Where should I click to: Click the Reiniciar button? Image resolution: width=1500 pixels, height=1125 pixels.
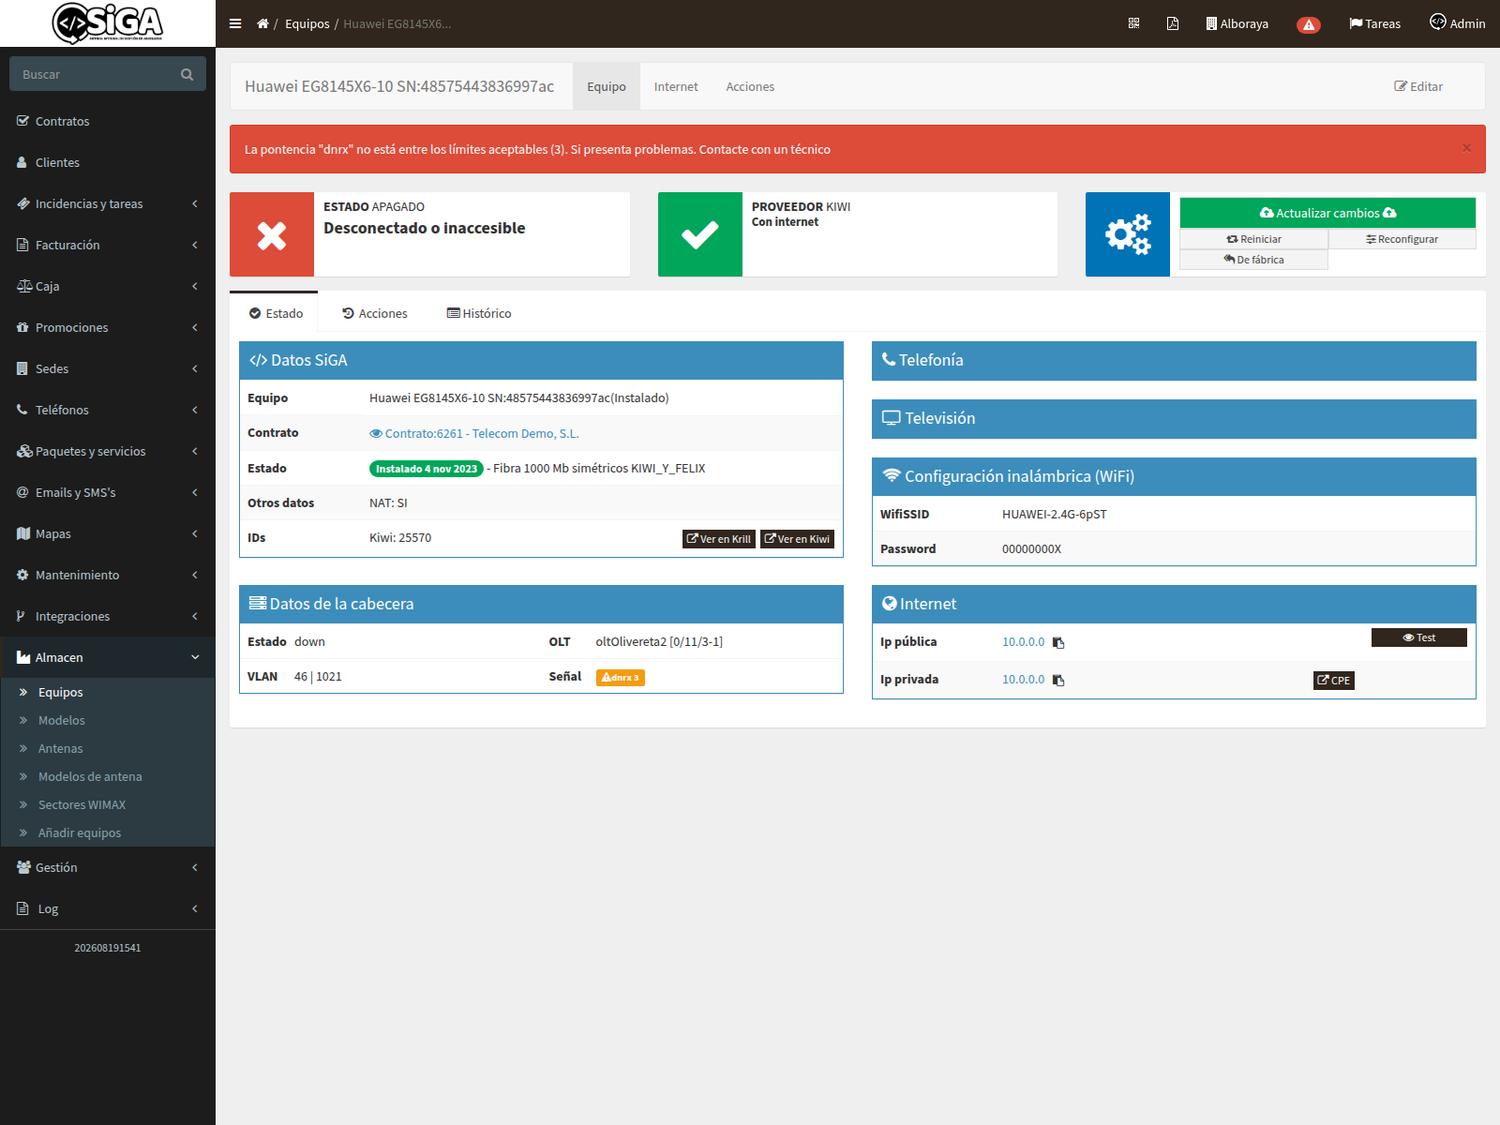pyautogui.click(x=1254, y=239)
